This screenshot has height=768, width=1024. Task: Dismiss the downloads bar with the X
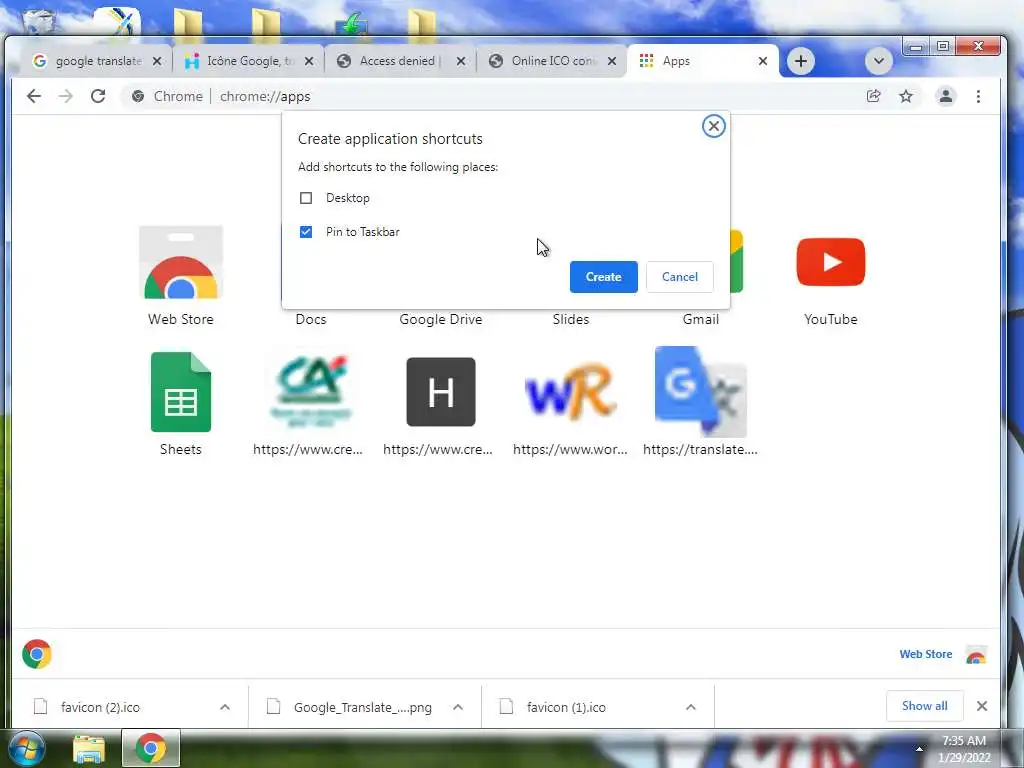click(982, 706)
